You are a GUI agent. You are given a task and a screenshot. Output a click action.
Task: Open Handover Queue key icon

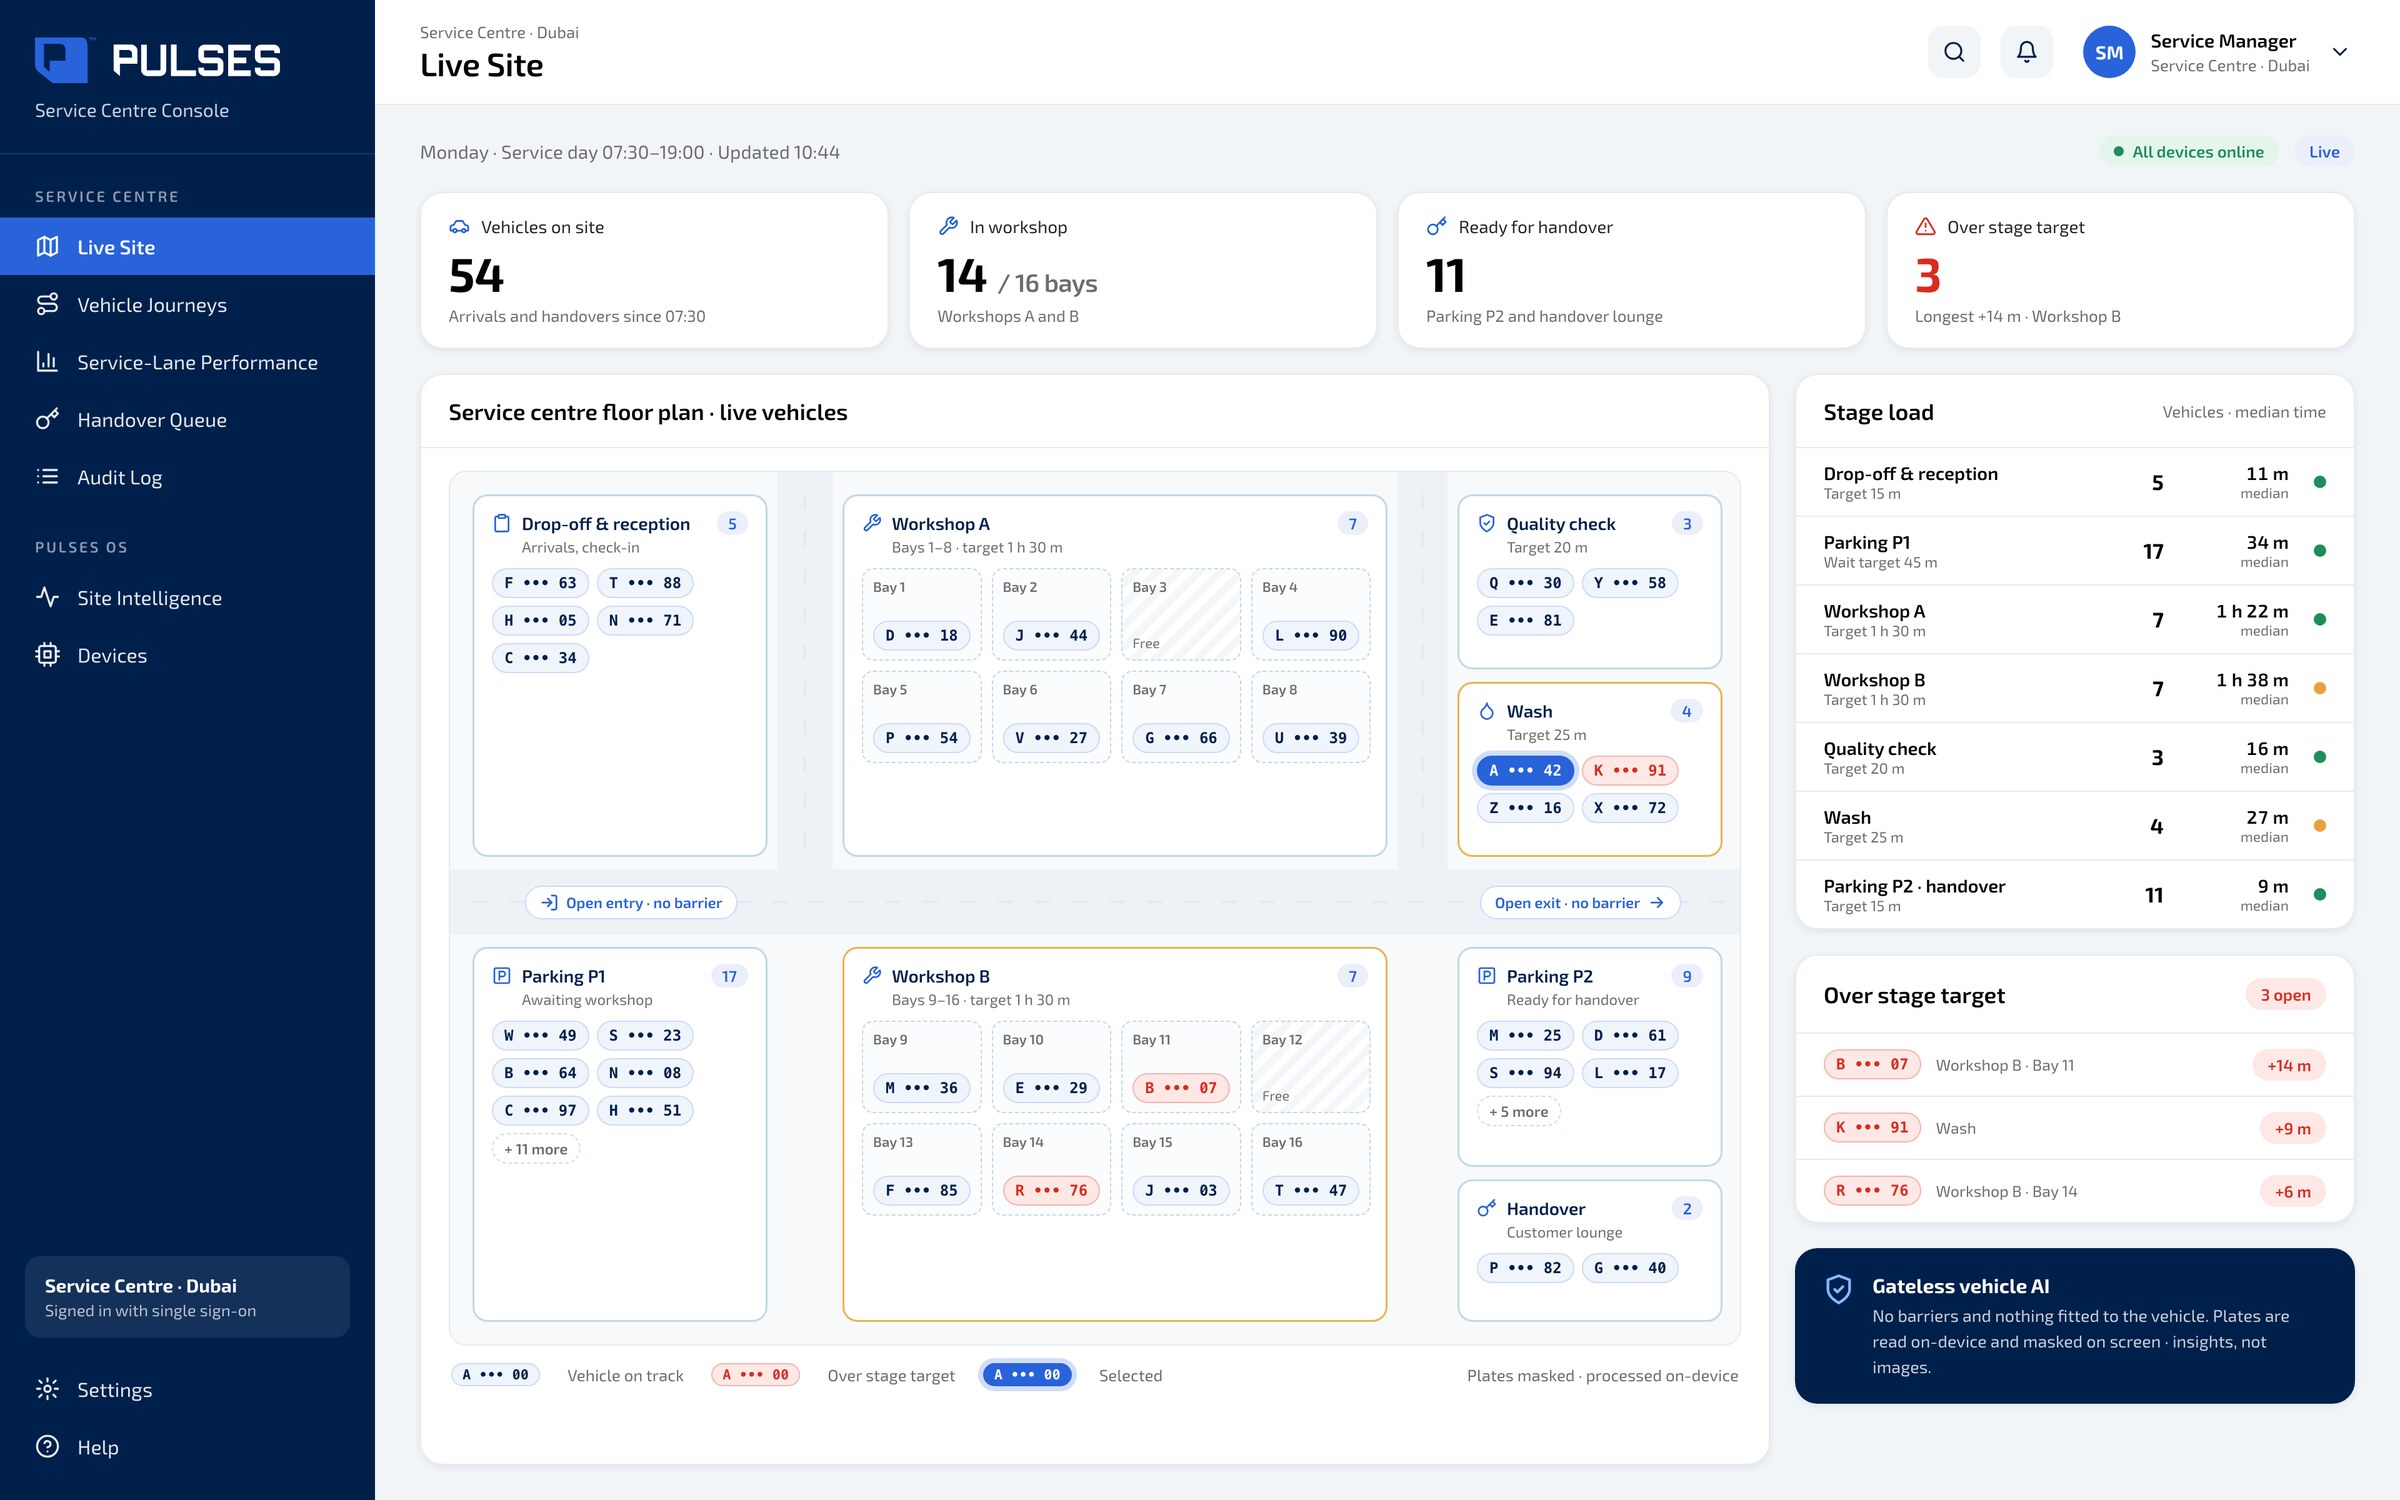pyautogui.click(x=47, y=420)
